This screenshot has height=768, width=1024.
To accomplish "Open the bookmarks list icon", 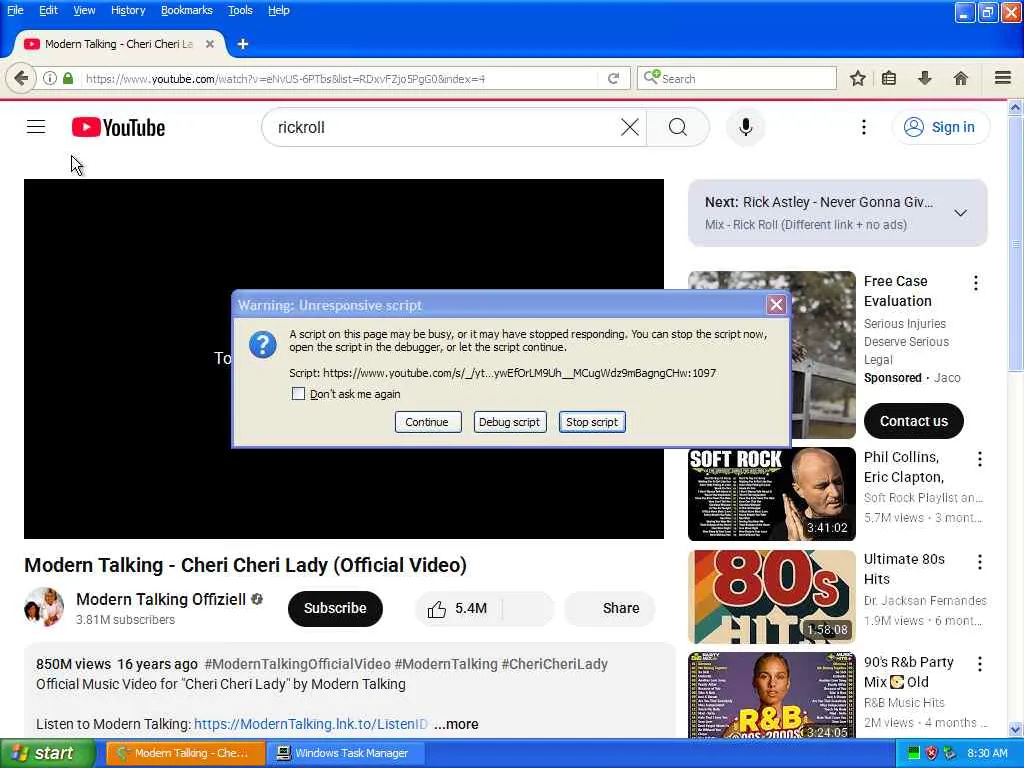I will (889, 78).
